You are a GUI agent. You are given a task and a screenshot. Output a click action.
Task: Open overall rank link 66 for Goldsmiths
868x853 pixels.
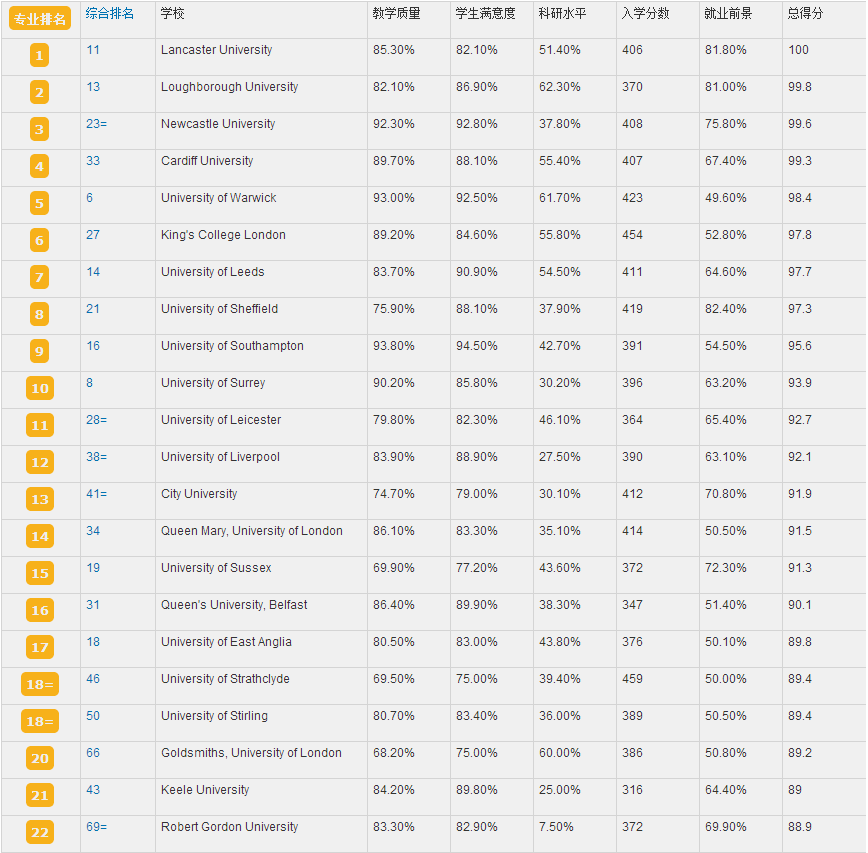(93, 753)
